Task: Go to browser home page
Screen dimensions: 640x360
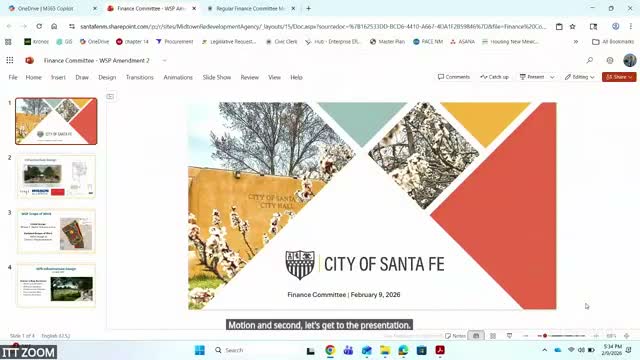Action: [x=54, y=26]
